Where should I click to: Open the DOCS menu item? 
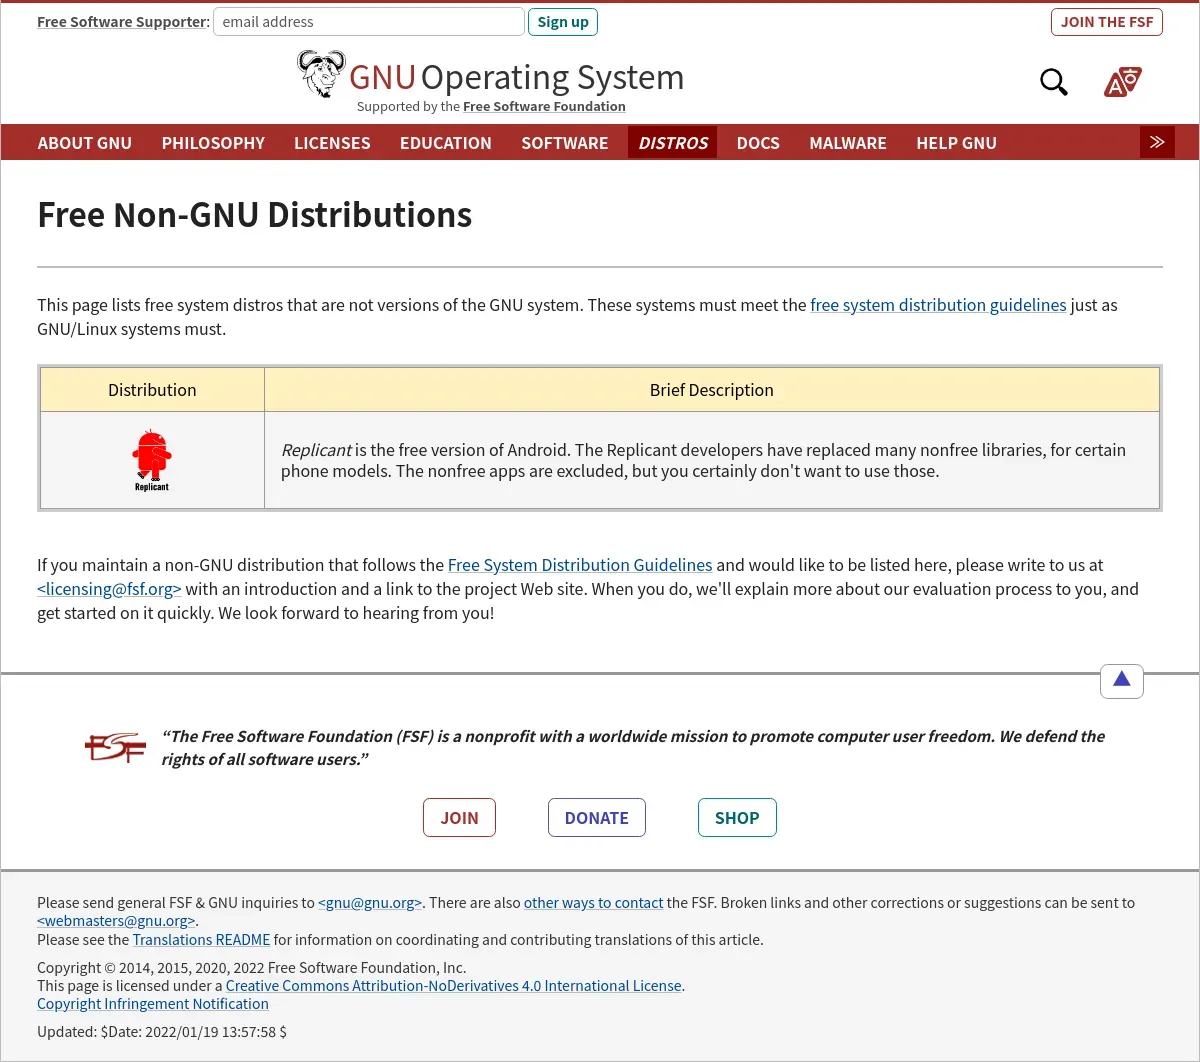click(758, 143)
